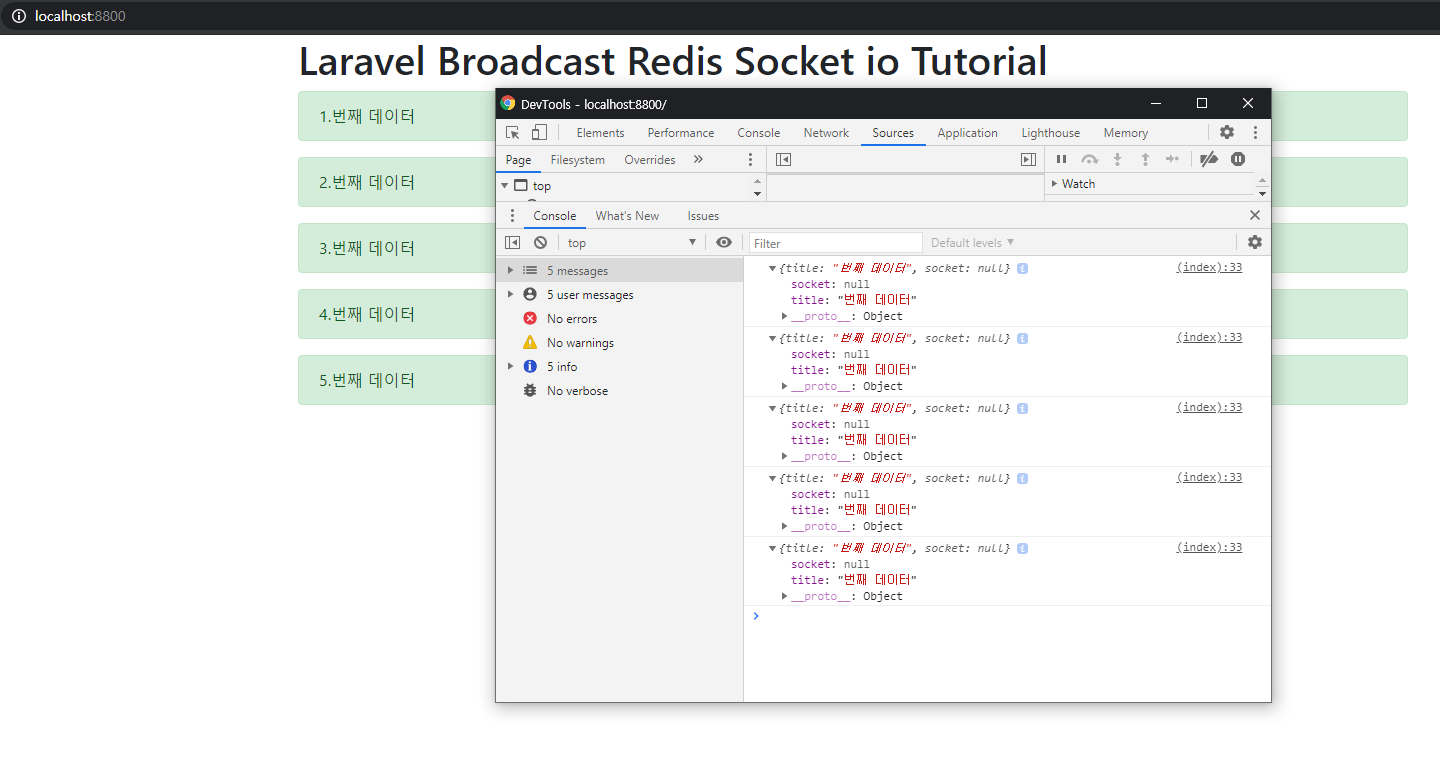Open console drawer three-dot menu
Image resolution: width=1440 pixels, height=775 pixels.
coord(513,215)
